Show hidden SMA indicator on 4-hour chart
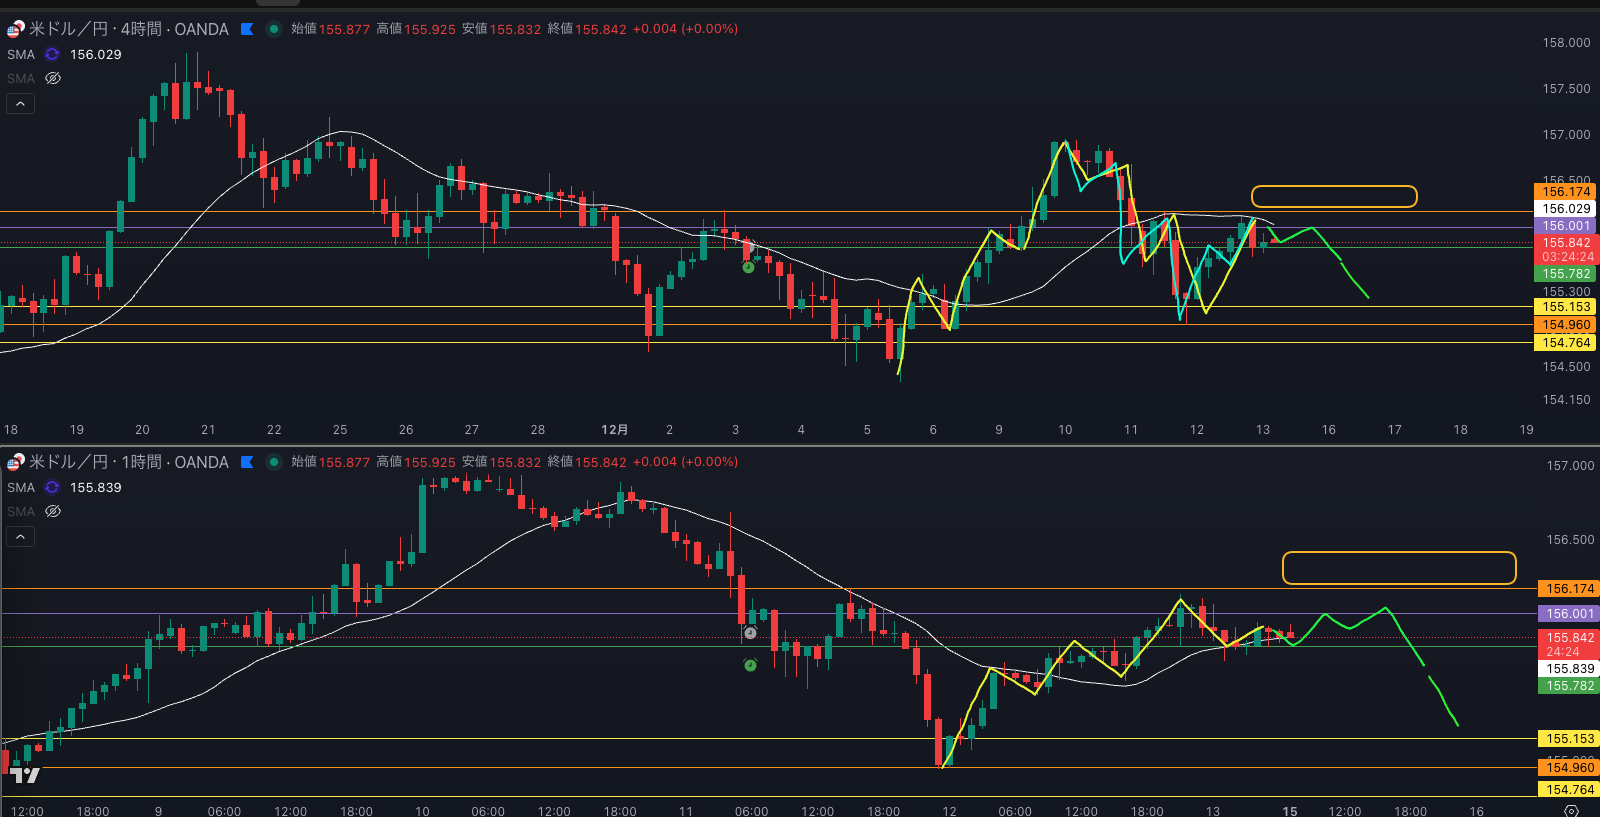The width and height of the screenshot is (1600, 817). coord(53,78)
